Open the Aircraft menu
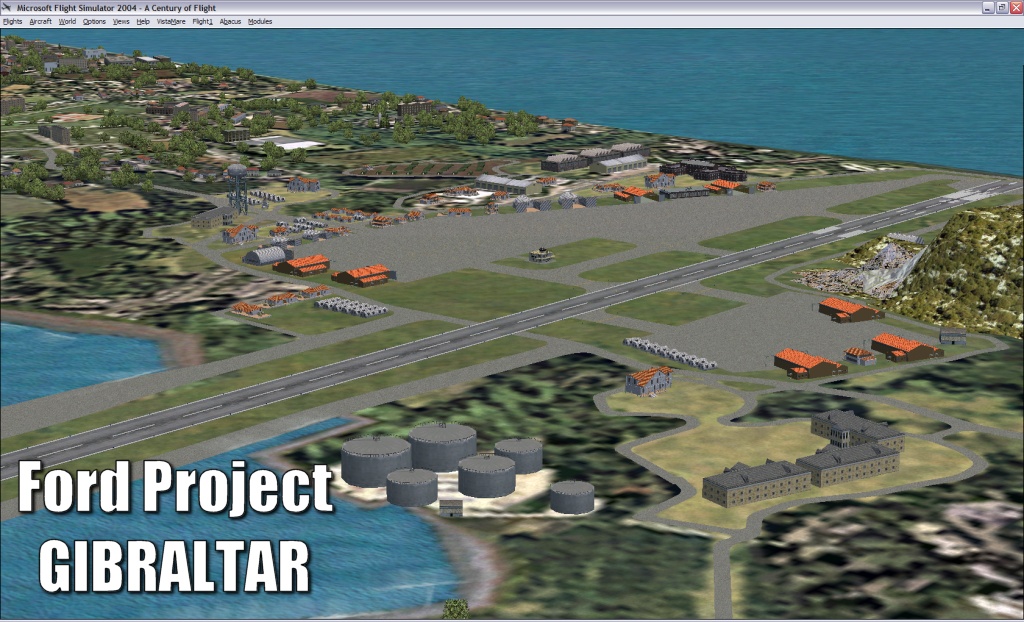The height and width of the screenshot is (622, 1024). 40,22
